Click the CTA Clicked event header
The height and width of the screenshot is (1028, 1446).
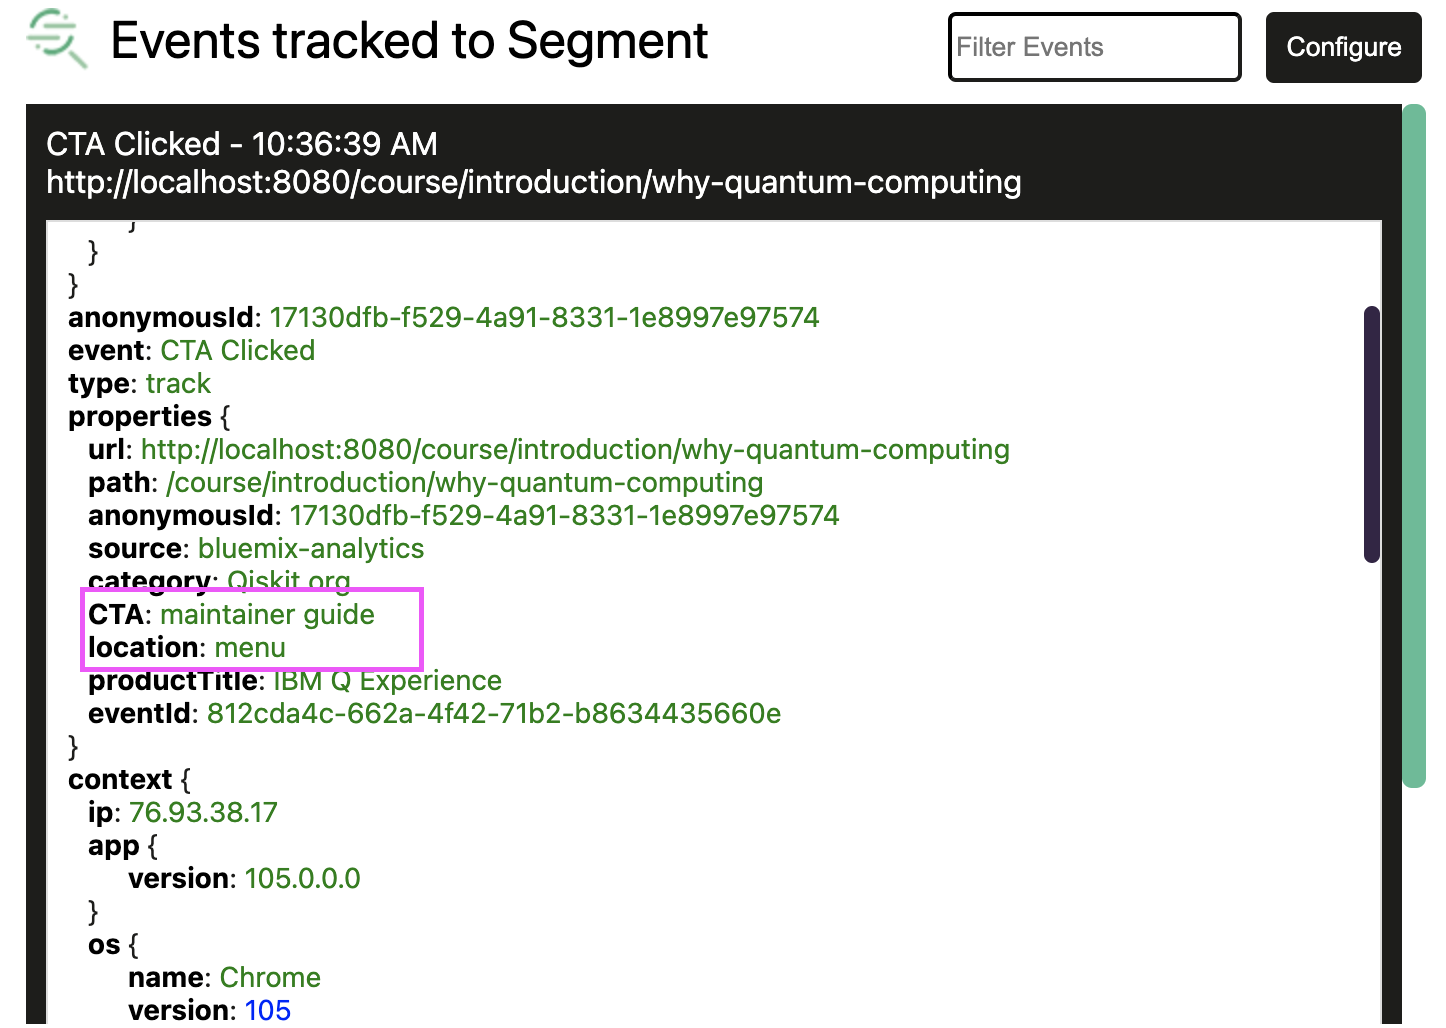tap(241, 144)
